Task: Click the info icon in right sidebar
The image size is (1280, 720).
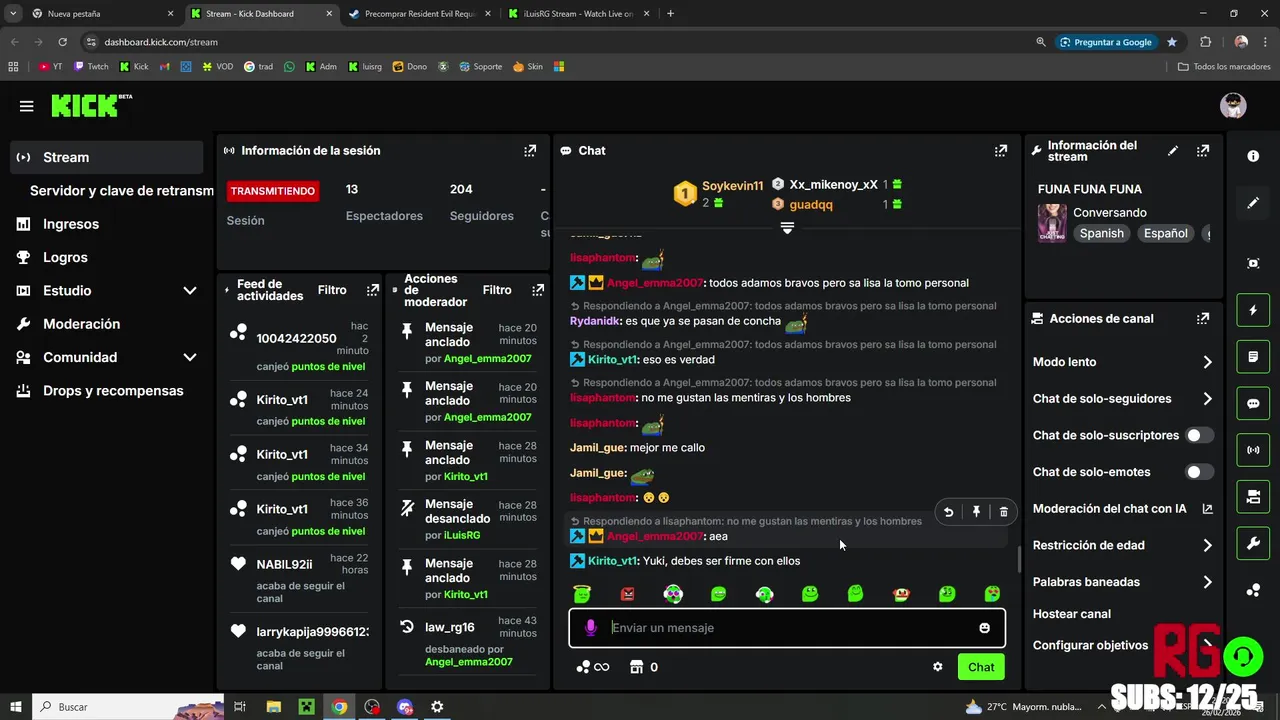Action: [1253, 156]
